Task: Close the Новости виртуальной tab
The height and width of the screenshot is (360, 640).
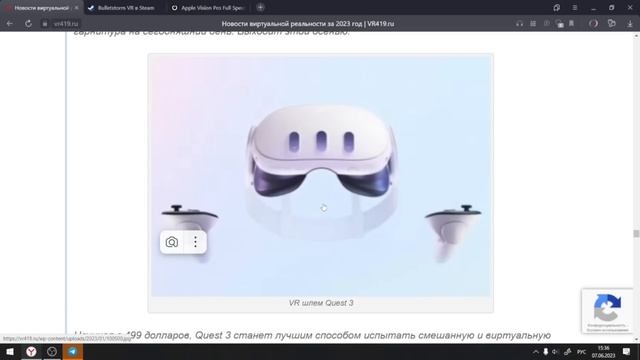Action: [x=77, y=8]
